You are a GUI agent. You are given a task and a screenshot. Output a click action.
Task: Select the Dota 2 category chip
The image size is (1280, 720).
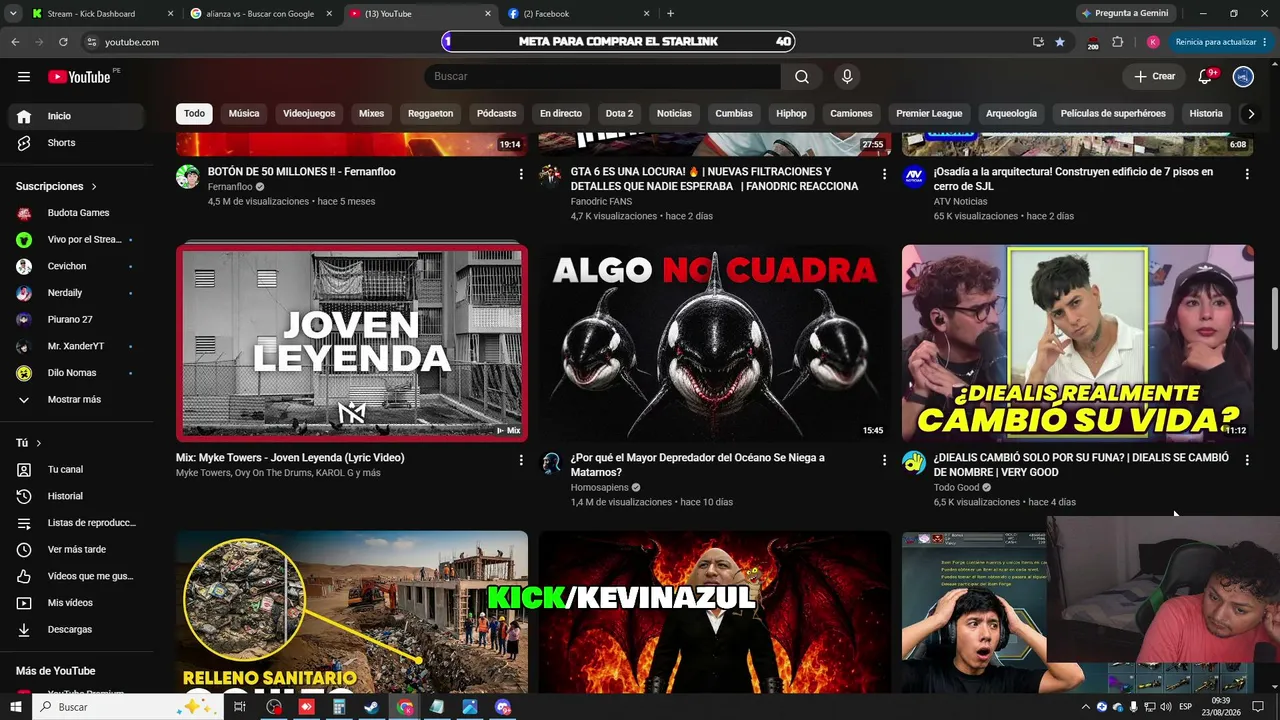(619, 114)
